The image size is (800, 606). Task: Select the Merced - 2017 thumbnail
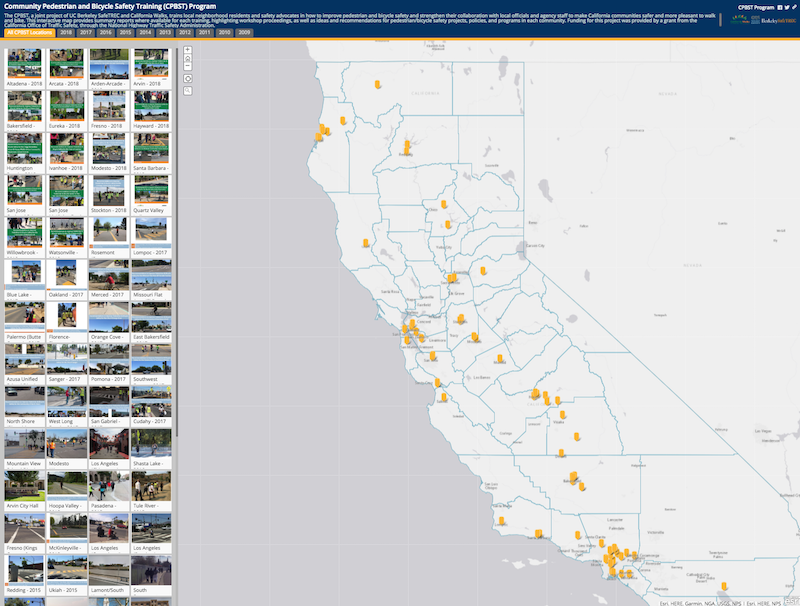pos(109,280)
